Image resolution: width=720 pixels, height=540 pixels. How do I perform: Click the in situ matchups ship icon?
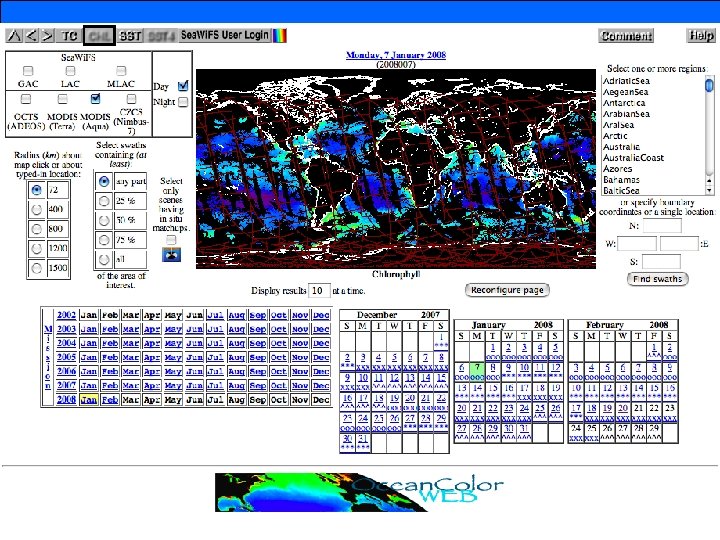point(171,255)
